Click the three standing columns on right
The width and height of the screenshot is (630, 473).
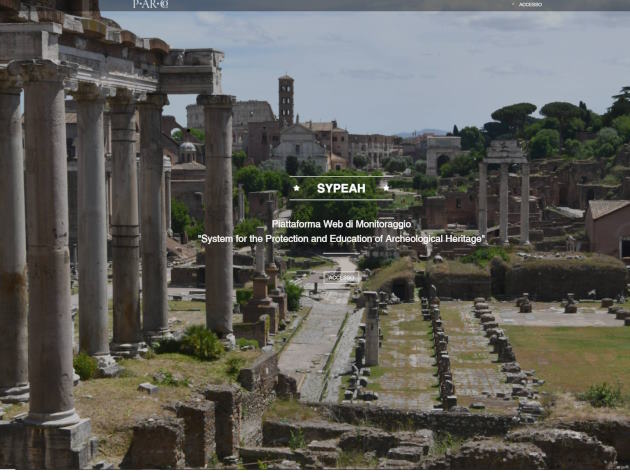(504, 193)
